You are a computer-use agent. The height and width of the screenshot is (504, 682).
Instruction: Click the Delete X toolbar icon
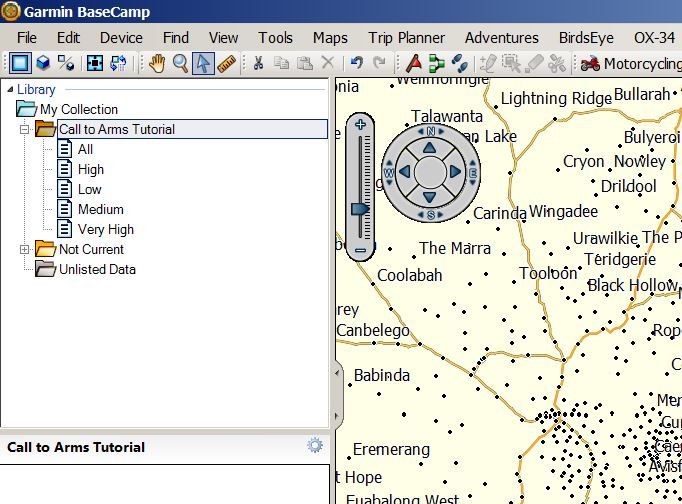pyautogui.click(x=328, y=63)
